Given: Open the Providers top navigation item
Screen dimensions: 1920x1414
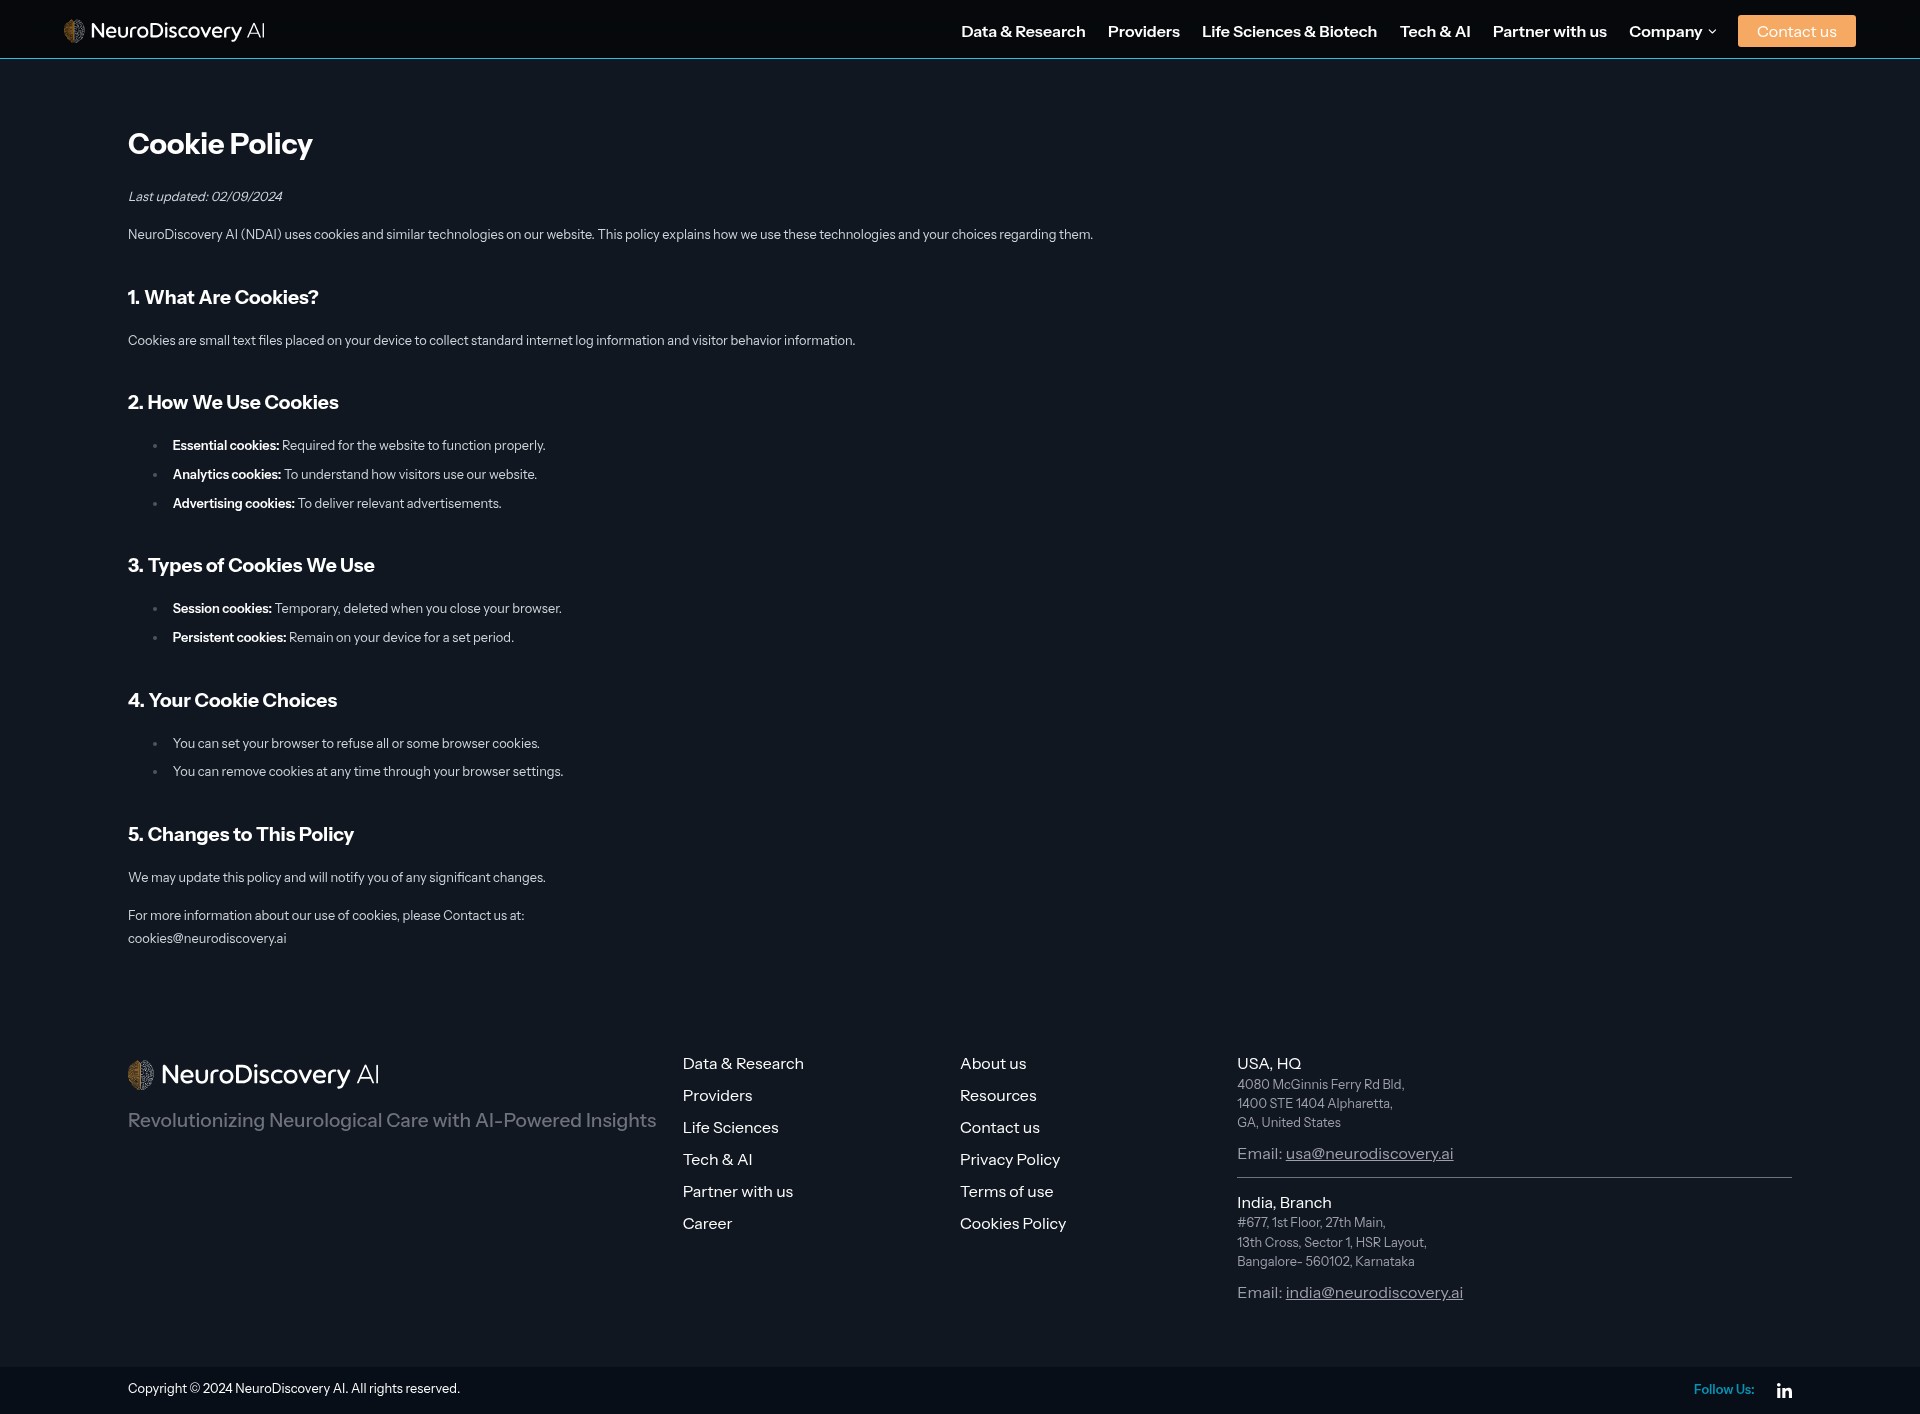Looking at the screenshot, I should click(x=1143, y=32).
